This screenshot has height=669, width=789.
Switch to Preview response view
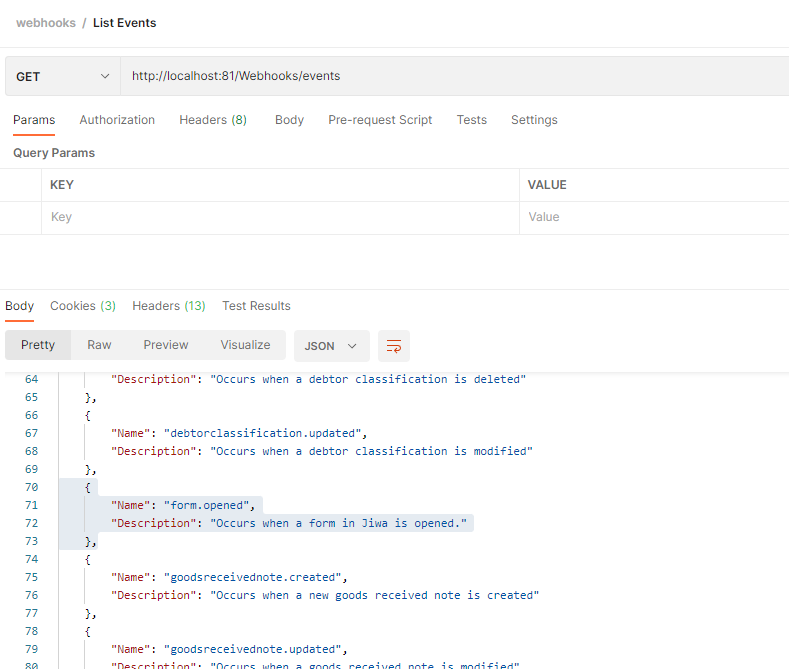tap(165, 345)
